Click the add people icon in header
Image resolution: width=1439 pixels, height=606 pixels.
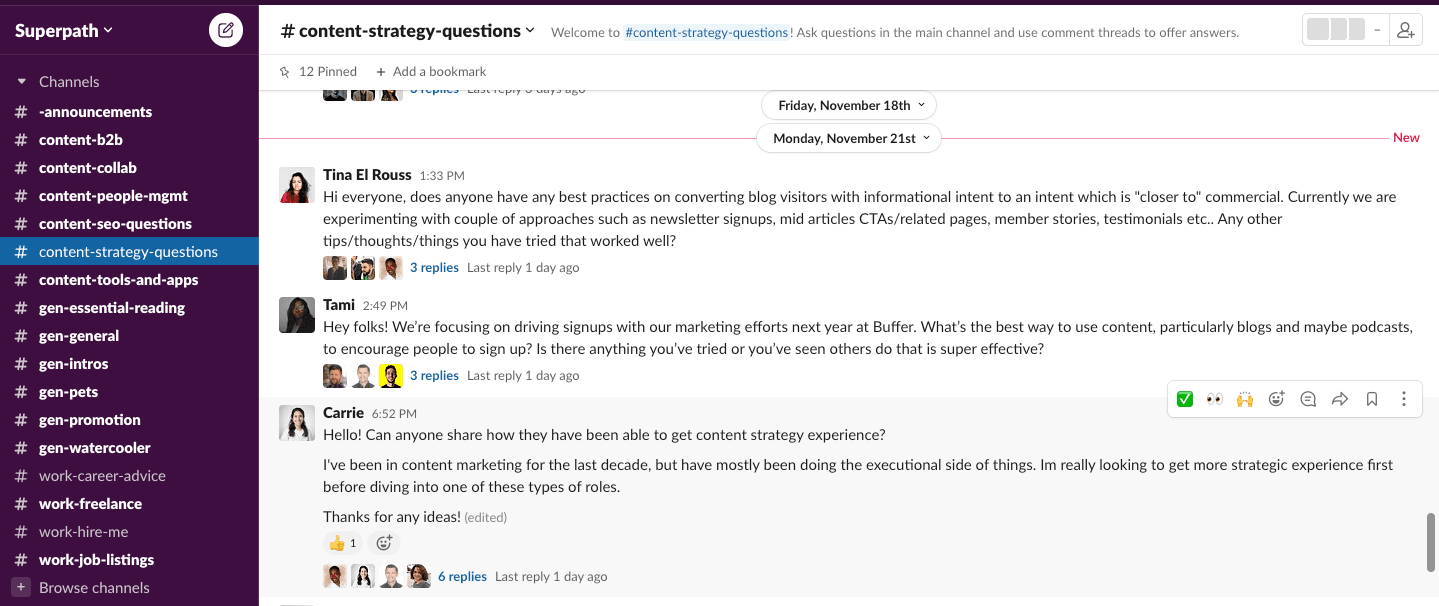coord(1406,31)
